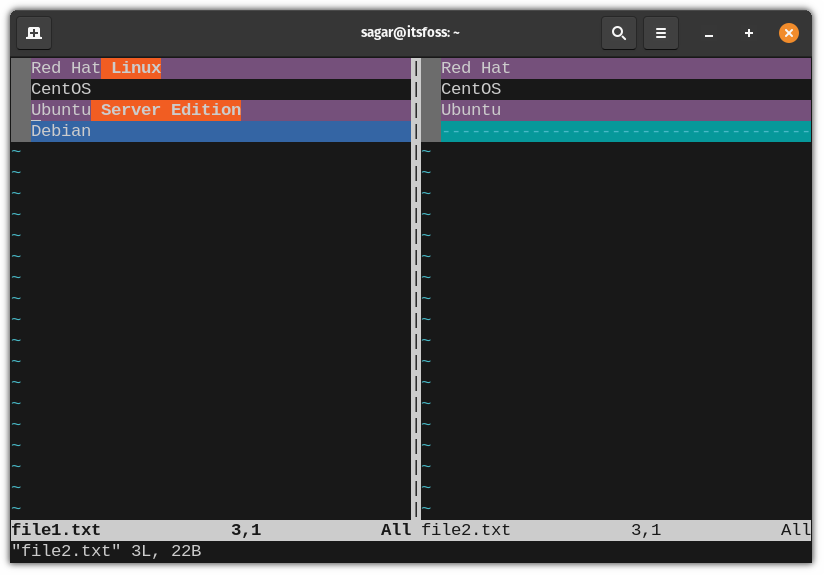Viewport: 824px width, 575px height.
Task: Maximize the terminal window
Action: (x=749, y=33)
